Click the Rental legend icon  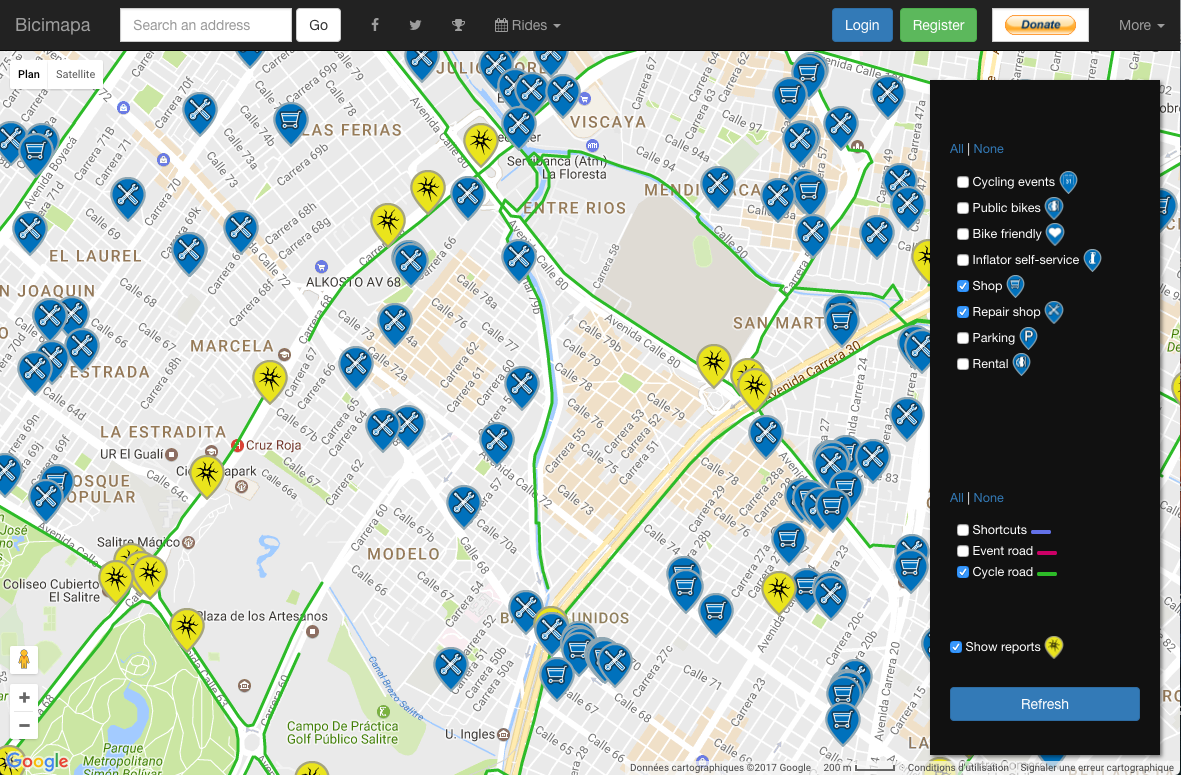point(1021,363)
